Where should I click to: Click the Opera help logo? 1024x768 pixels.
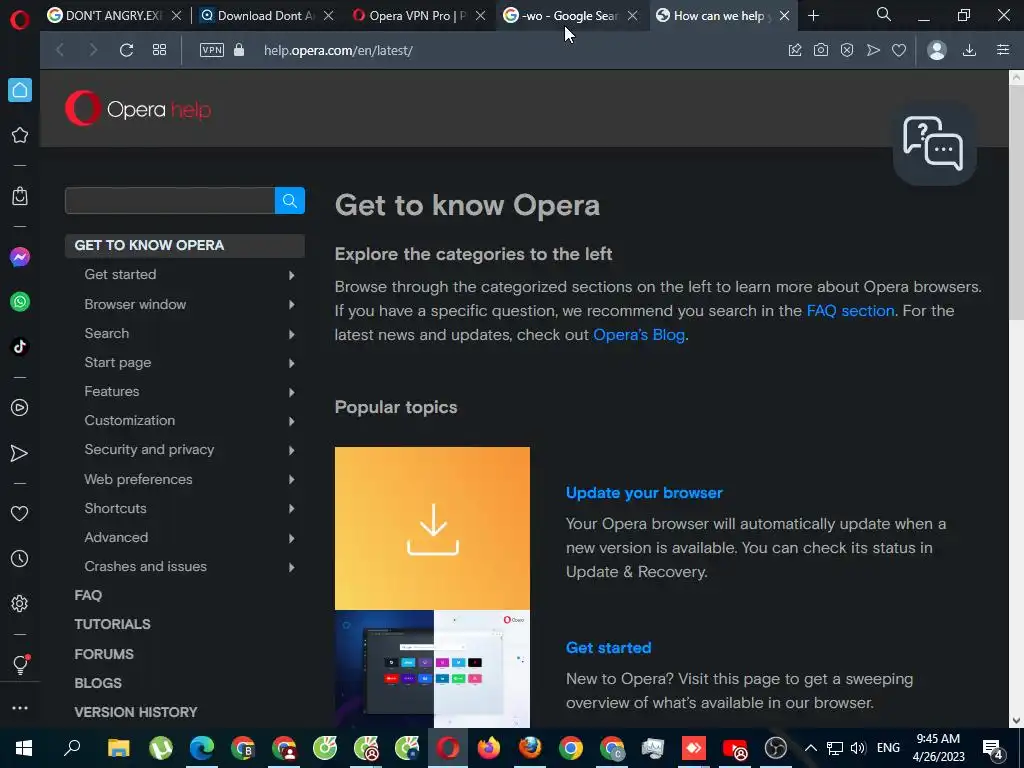(x=138, y=108)
